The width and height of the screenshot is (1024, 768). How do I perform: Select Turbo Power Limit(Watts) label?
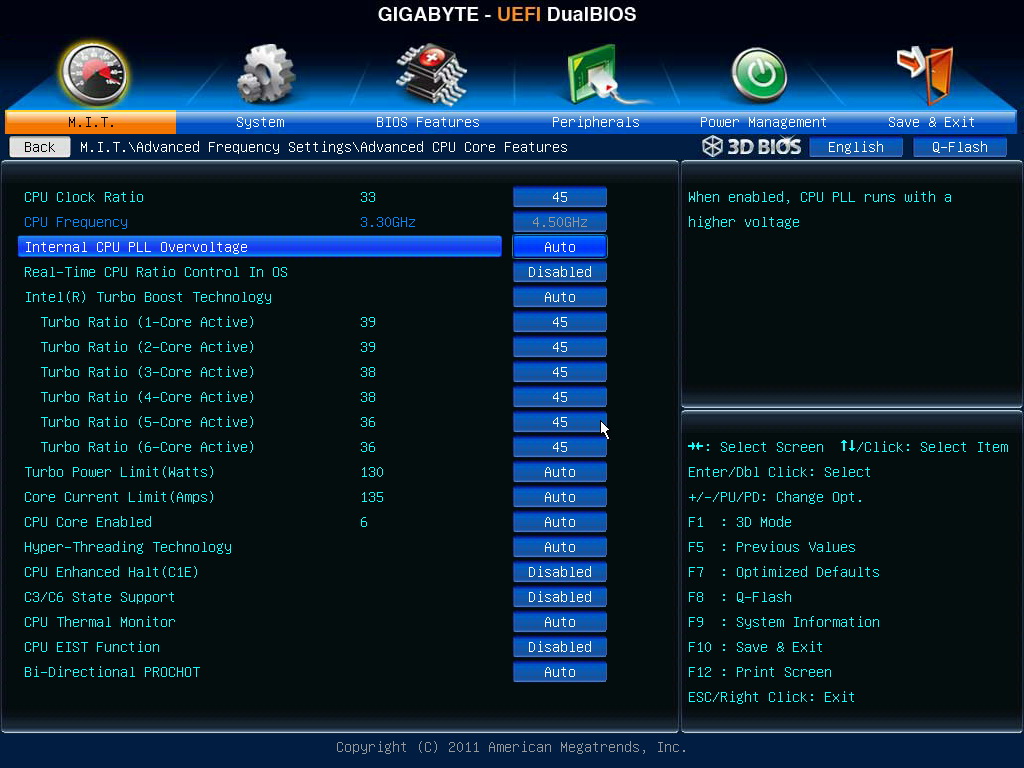click(x=119, y=472)
